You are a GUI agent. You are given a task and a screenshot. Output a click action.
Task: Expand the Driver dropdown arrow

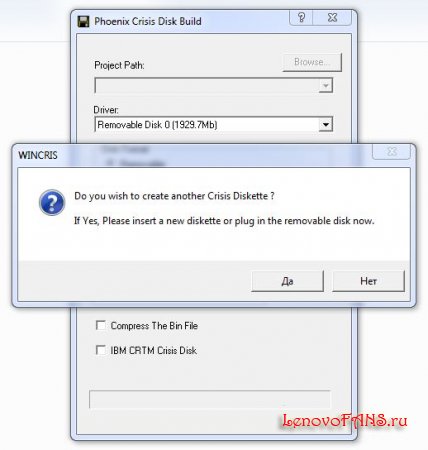coord(326,125)
